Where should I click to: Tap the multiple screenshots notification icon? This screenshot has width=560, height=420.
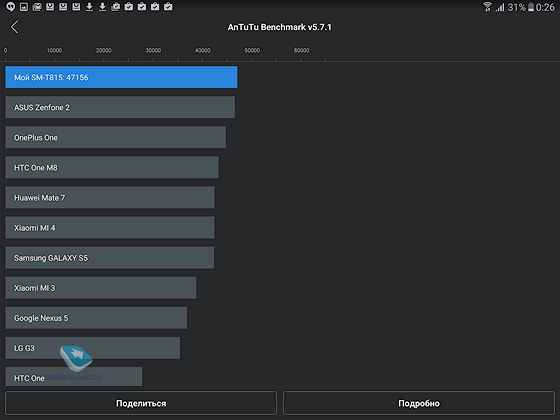(x=36, y=6)
